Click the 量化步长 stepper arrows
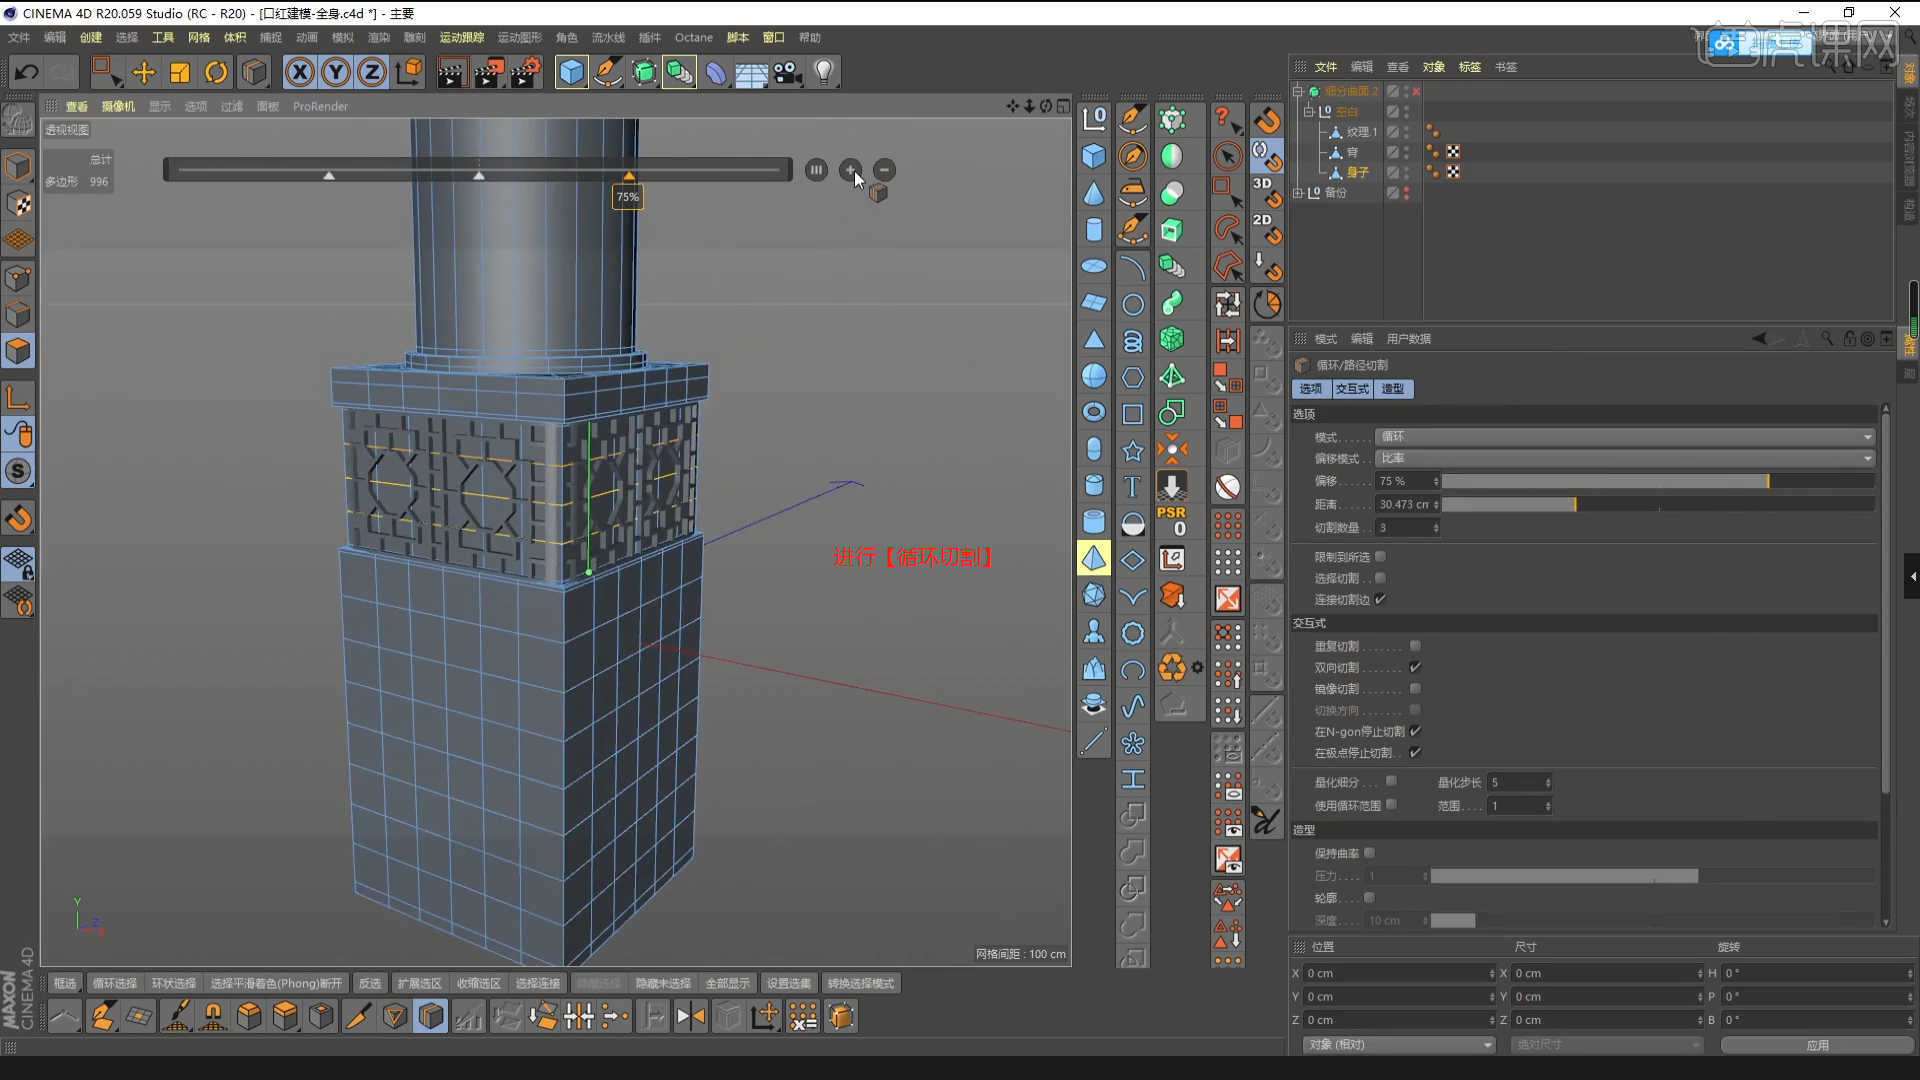Screen dimensions: 1920x1080 click(1548, 783)
